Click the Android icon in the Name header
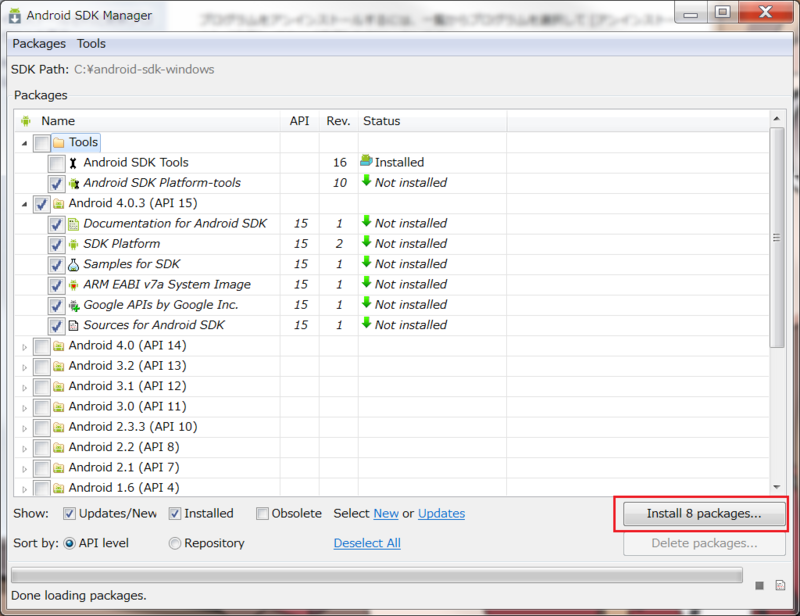This screenshot has height=616, width=800. coord(26,121)
